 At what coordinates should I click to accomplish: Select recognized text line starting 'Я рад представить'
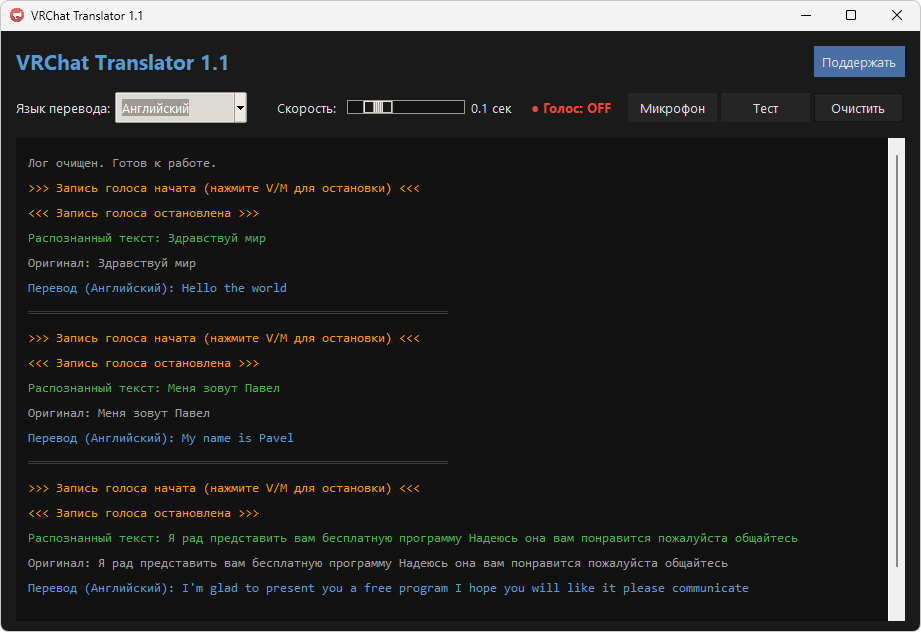click(412, 538)
